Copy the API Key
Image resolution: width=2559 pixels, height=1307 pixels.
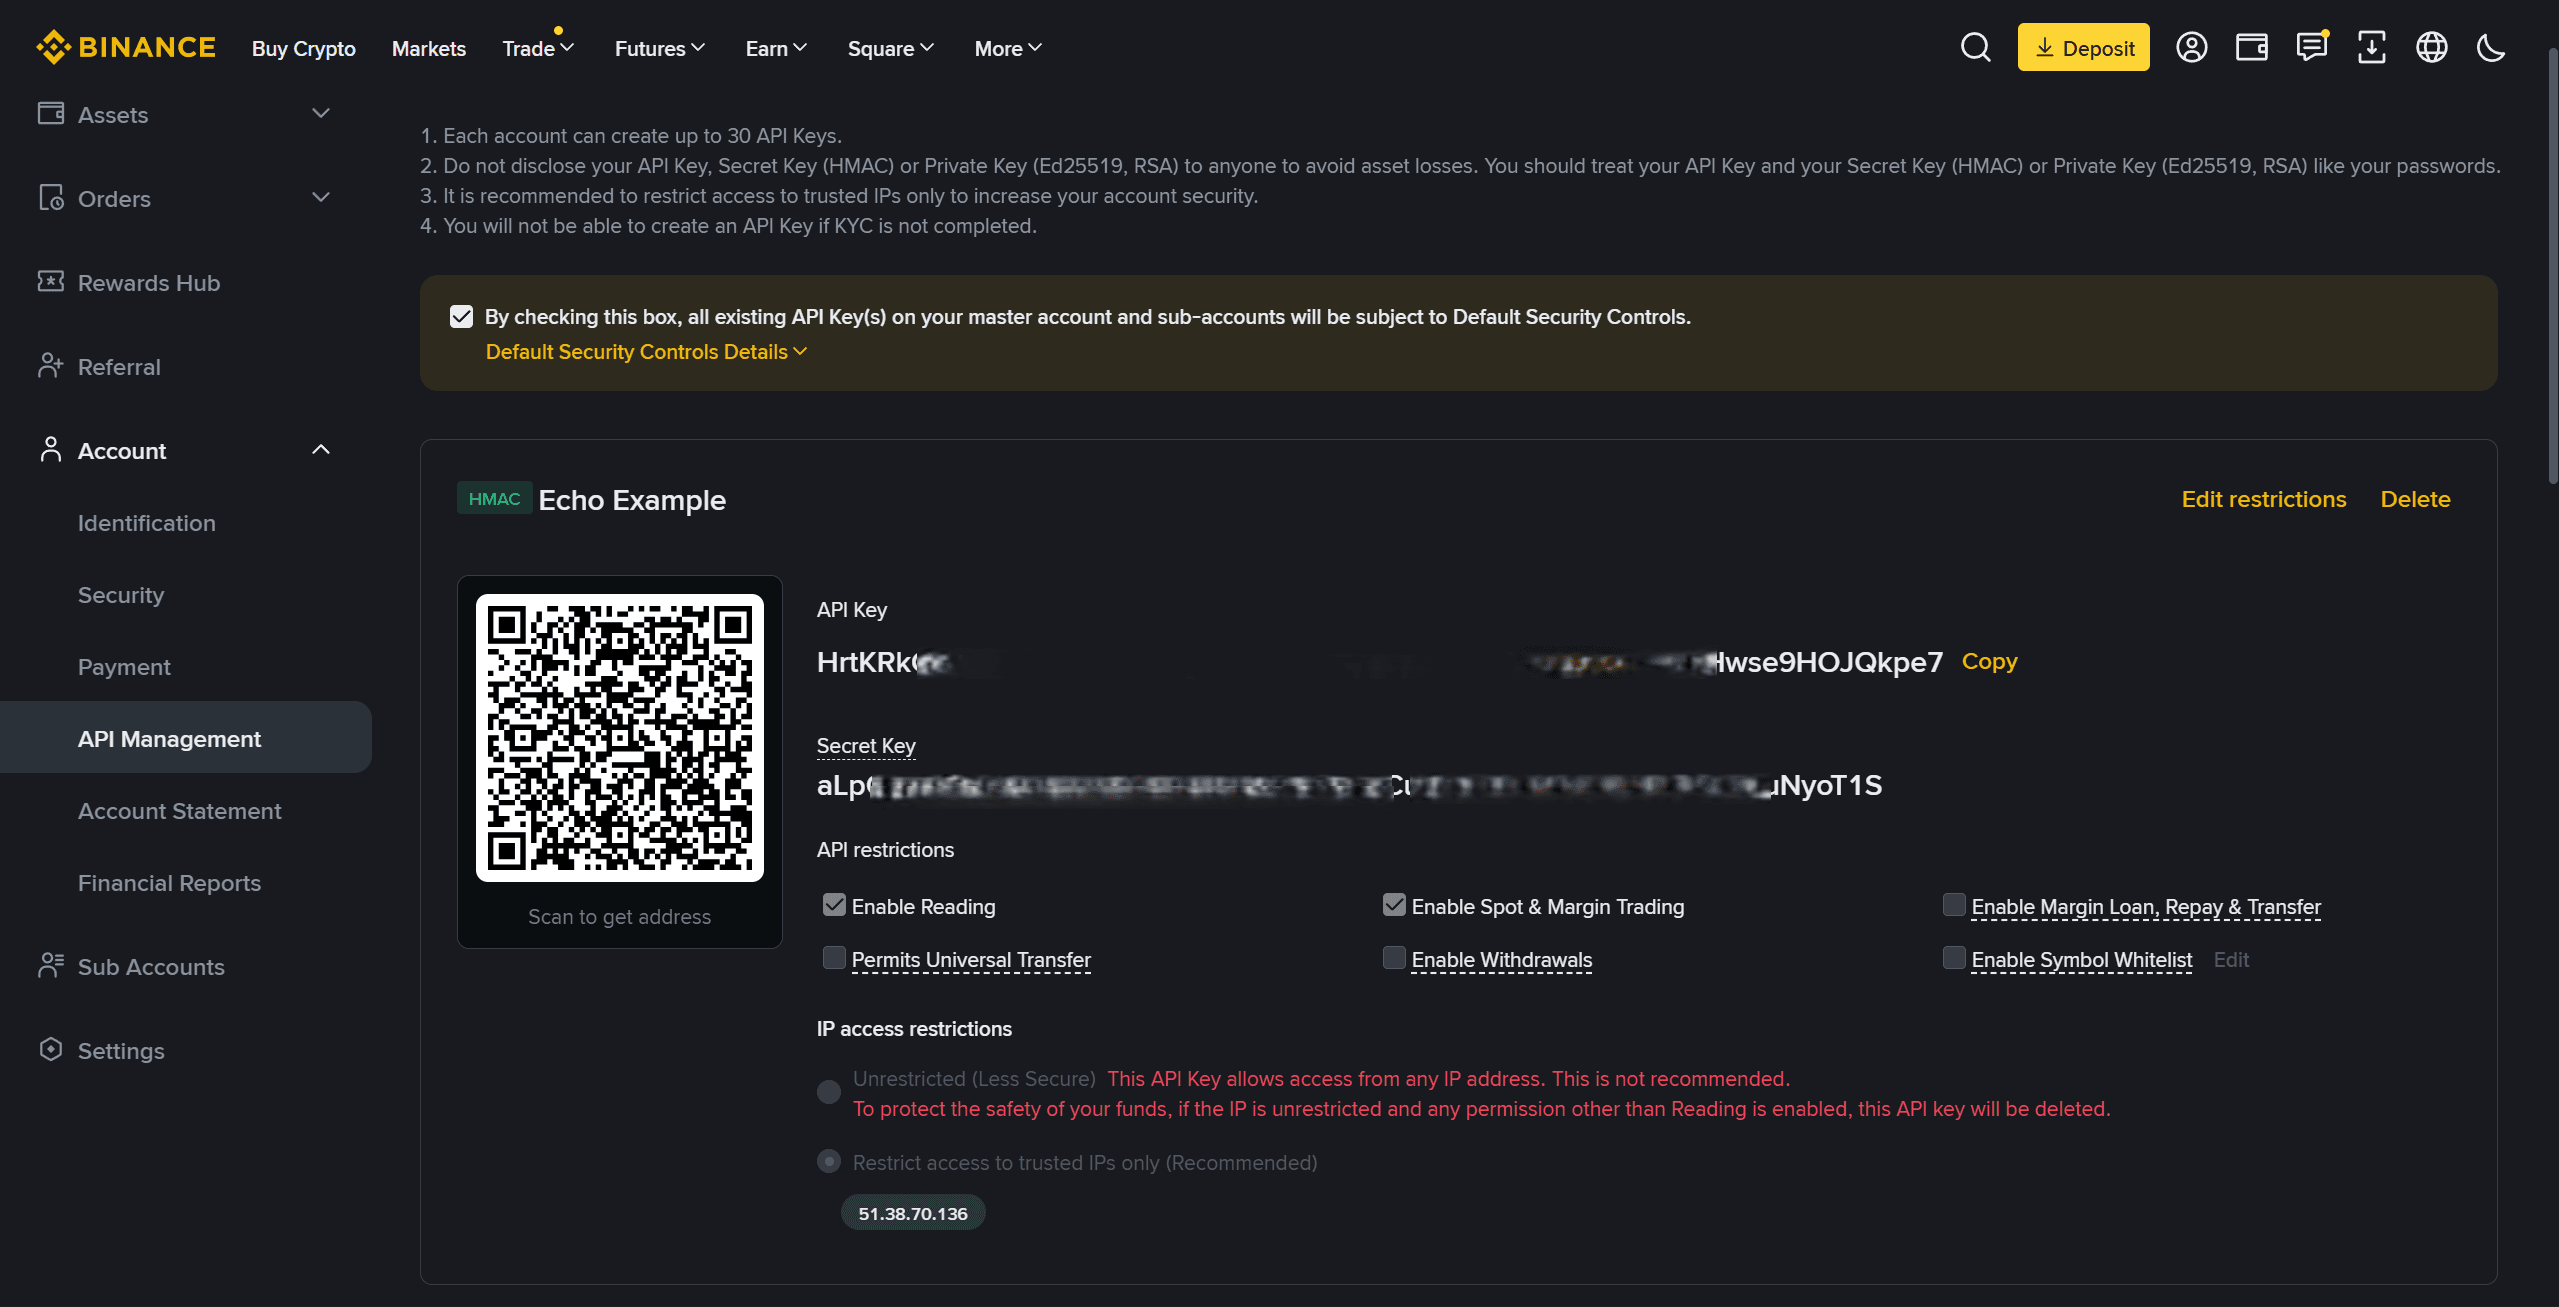[1988, 661]
